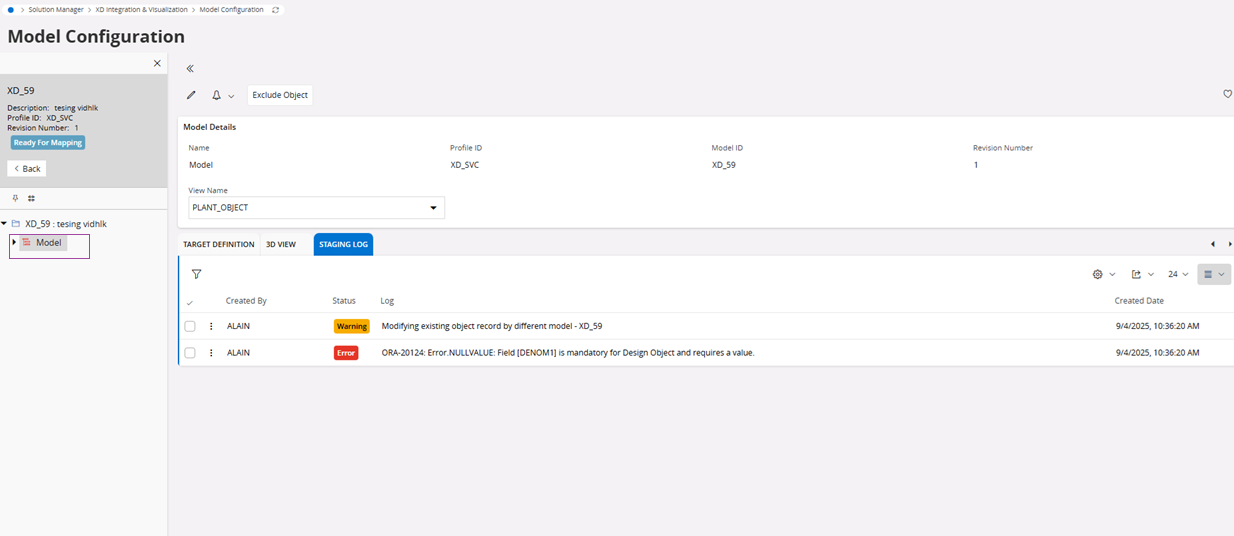Open the 24 page size dropdown
Viewport: 1234px width, 536px height.
(1178, 274)
